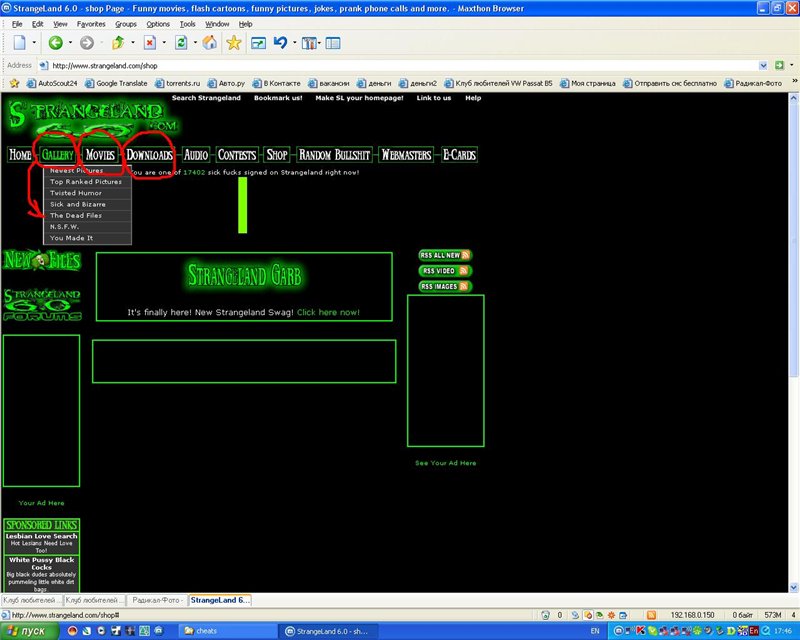Click the Downloads navigation button
The width and height of the screenshot is (800, 640).
tap(150, 155)
